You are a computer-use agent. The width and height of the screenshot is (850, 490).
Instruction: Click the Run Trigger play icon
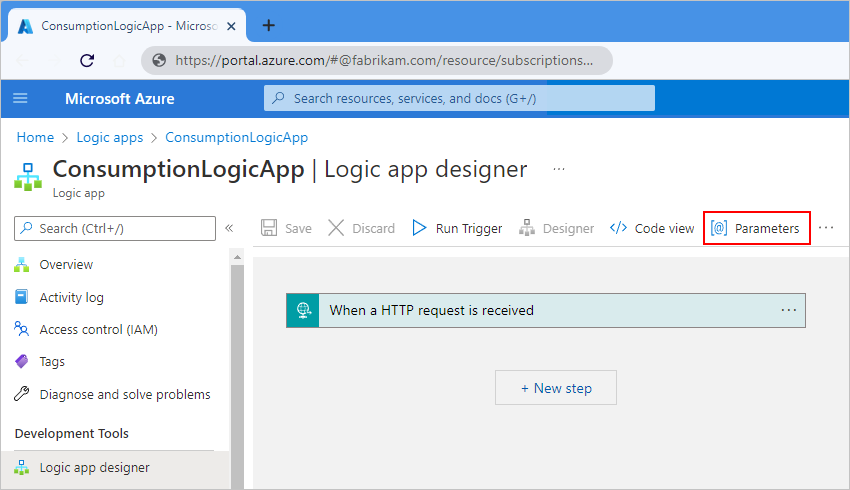click(x=418, y=228)
